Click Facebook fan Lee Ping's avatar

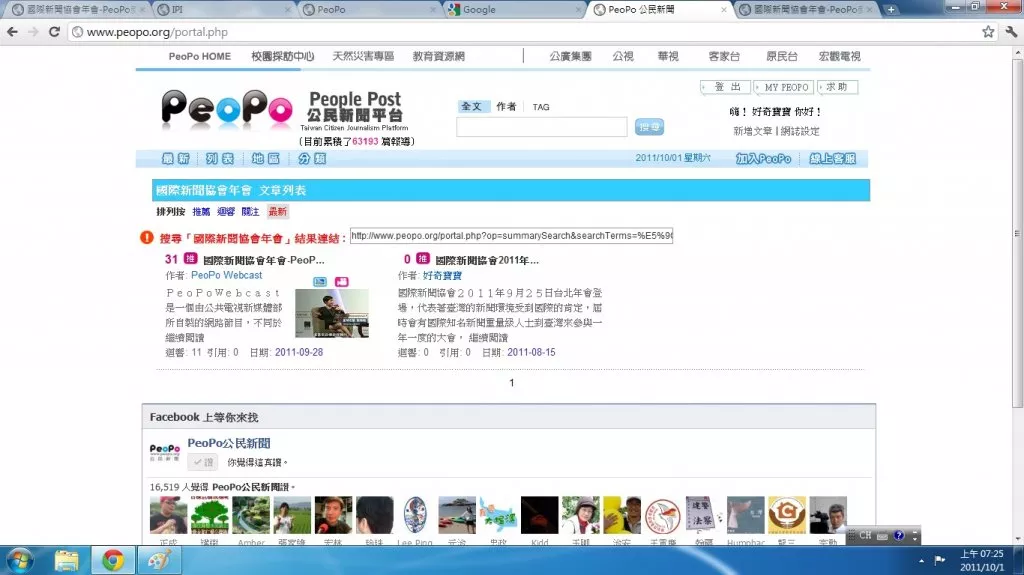coord(415,515)
